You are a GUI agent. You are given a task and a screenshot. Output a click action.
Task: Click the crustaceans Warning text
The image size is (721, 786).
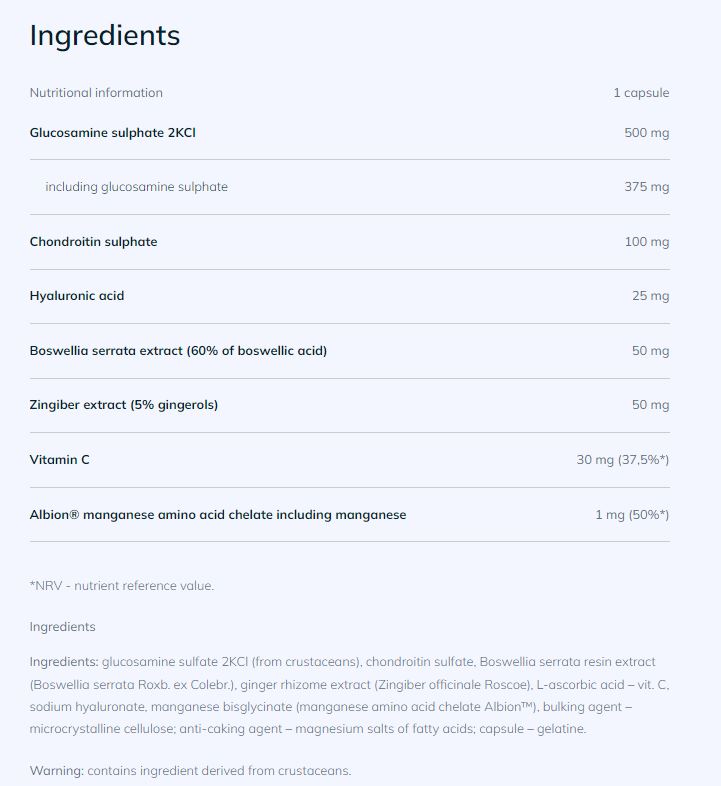click(x=190, y=771)
